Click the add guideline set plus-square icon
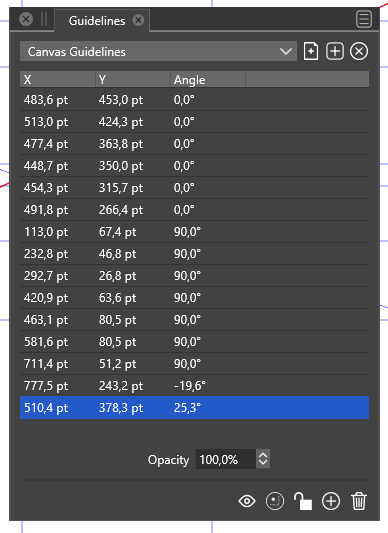This screenshot has width=388, height=533. 335,51
